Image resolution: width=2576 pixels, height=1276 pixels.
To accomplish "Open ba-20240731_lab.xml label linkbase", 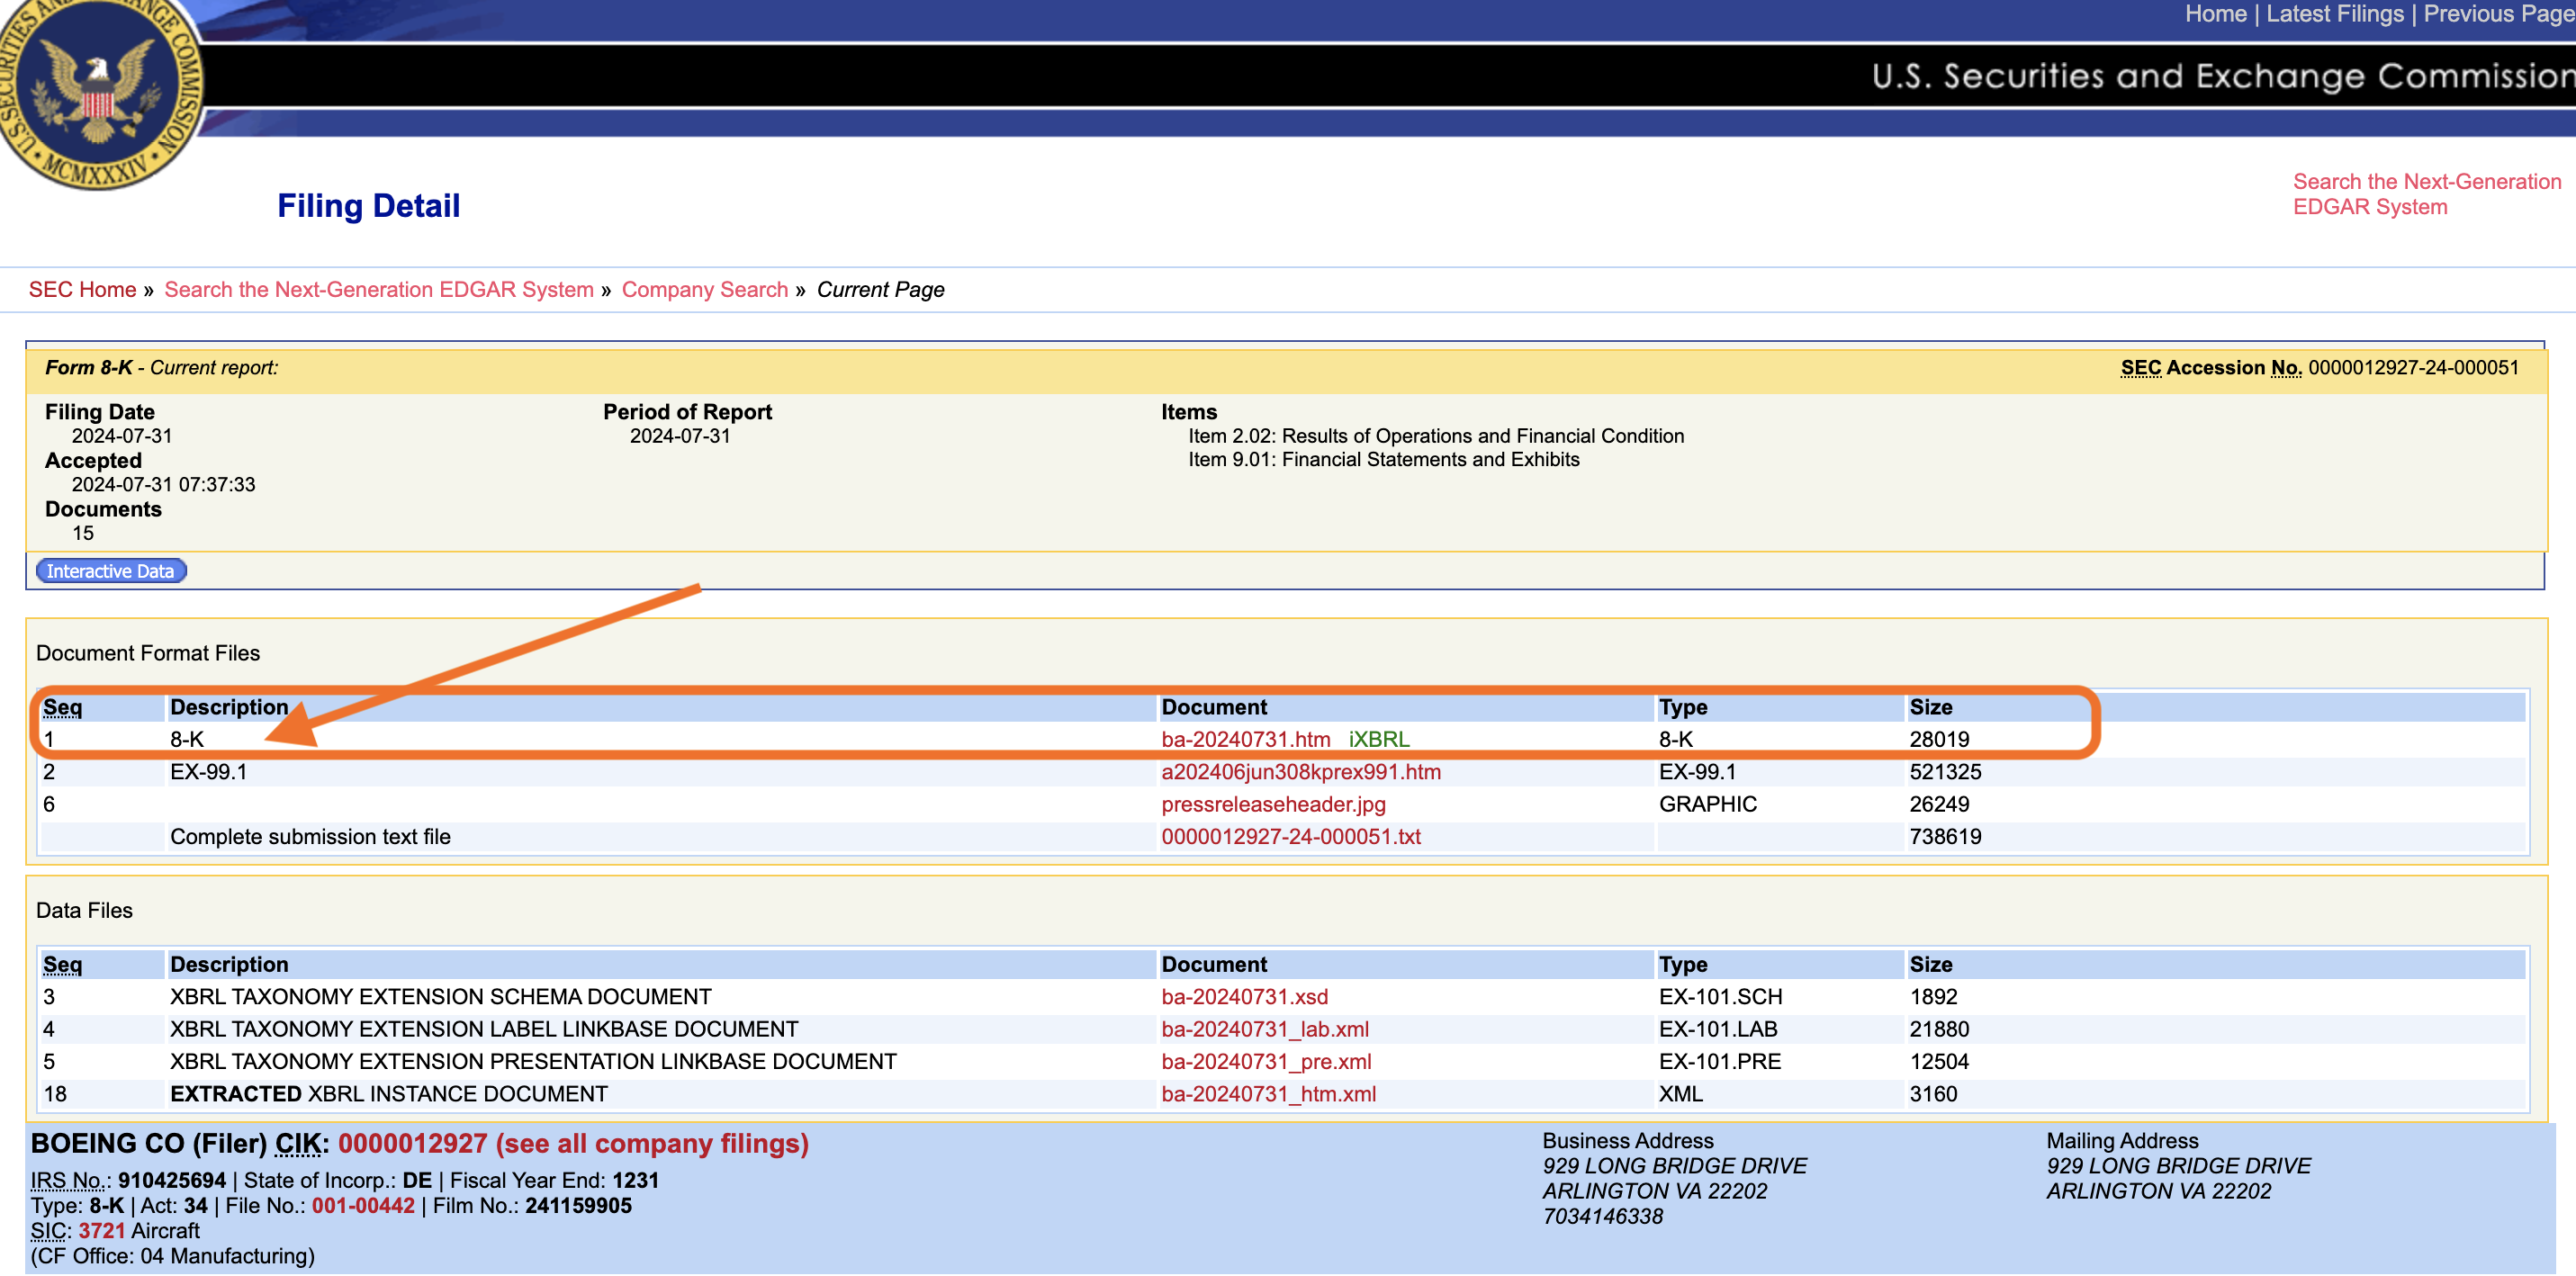I will click(1265, 1029).
